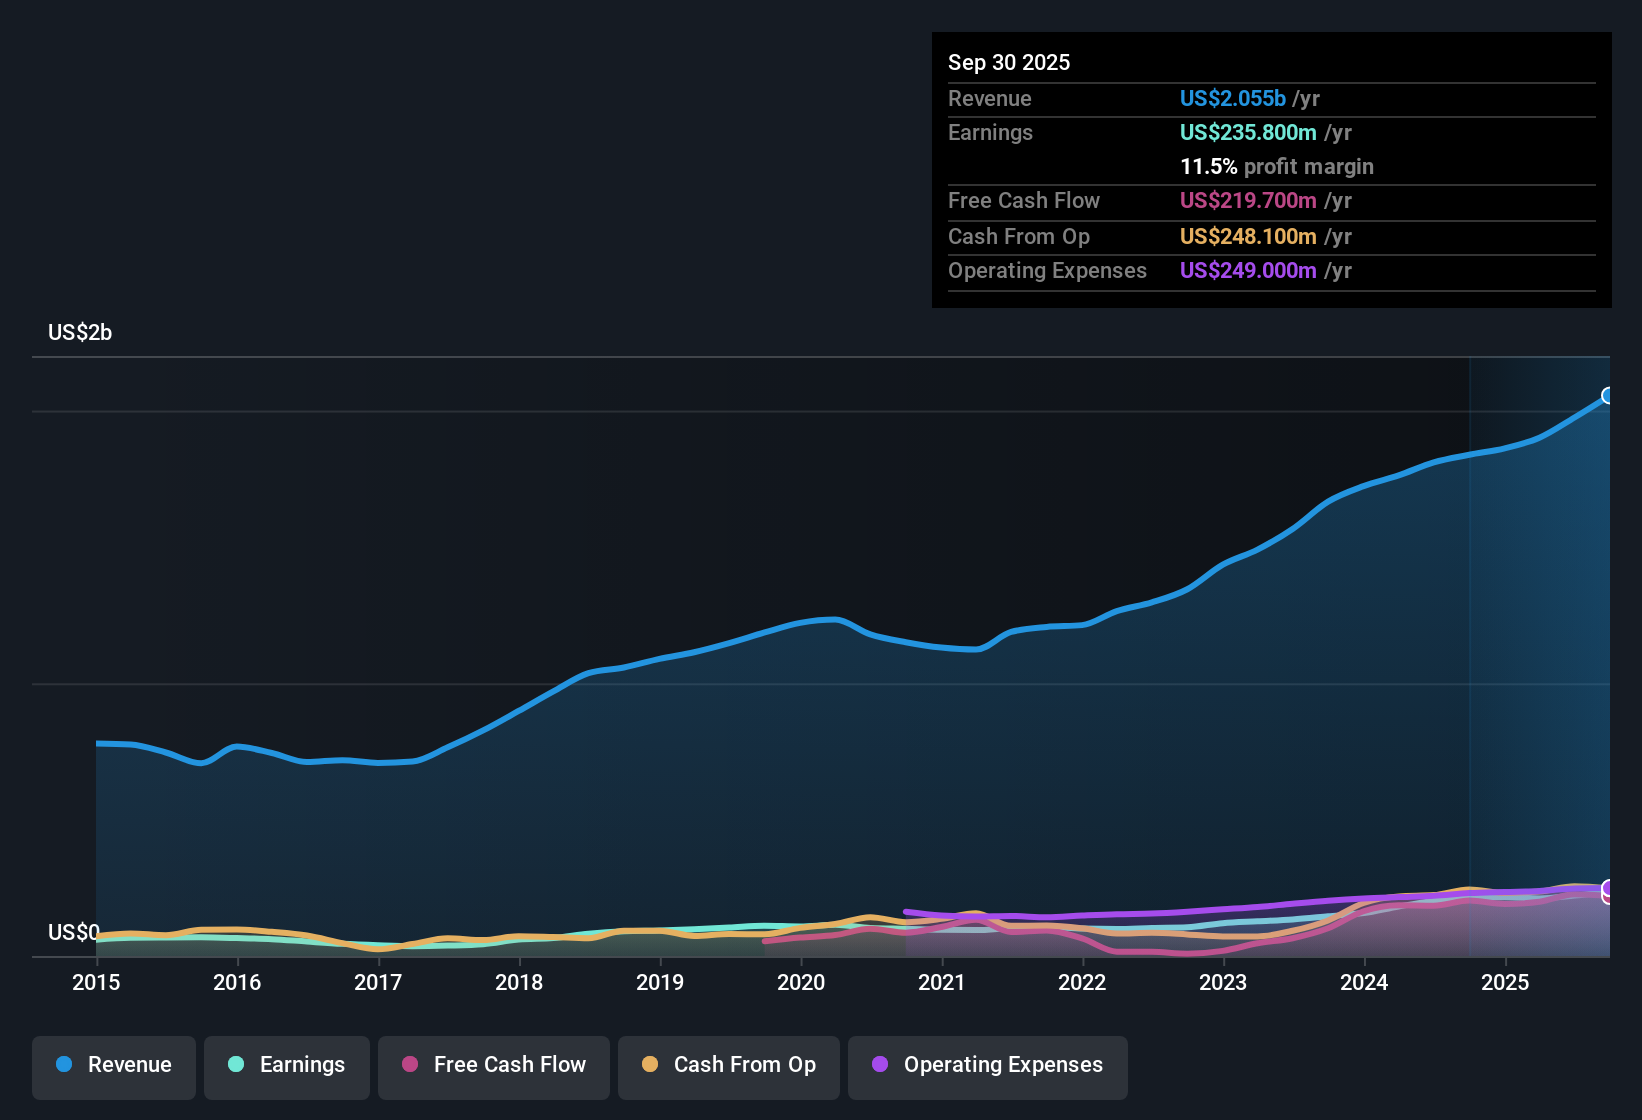Select the Revenue data point marker at chart end

pyautogui.click(x=1607, y=396)
